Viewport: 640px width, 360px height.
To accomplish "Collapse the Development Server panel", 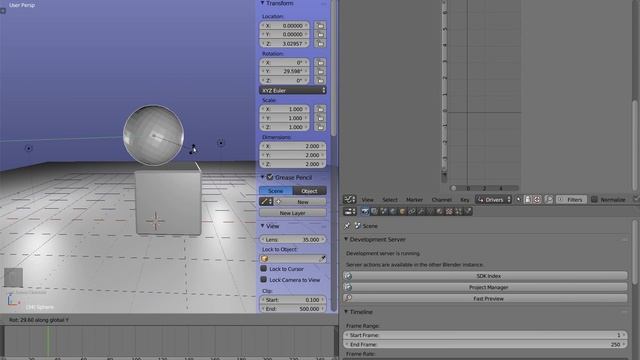I will coord(346,239).
